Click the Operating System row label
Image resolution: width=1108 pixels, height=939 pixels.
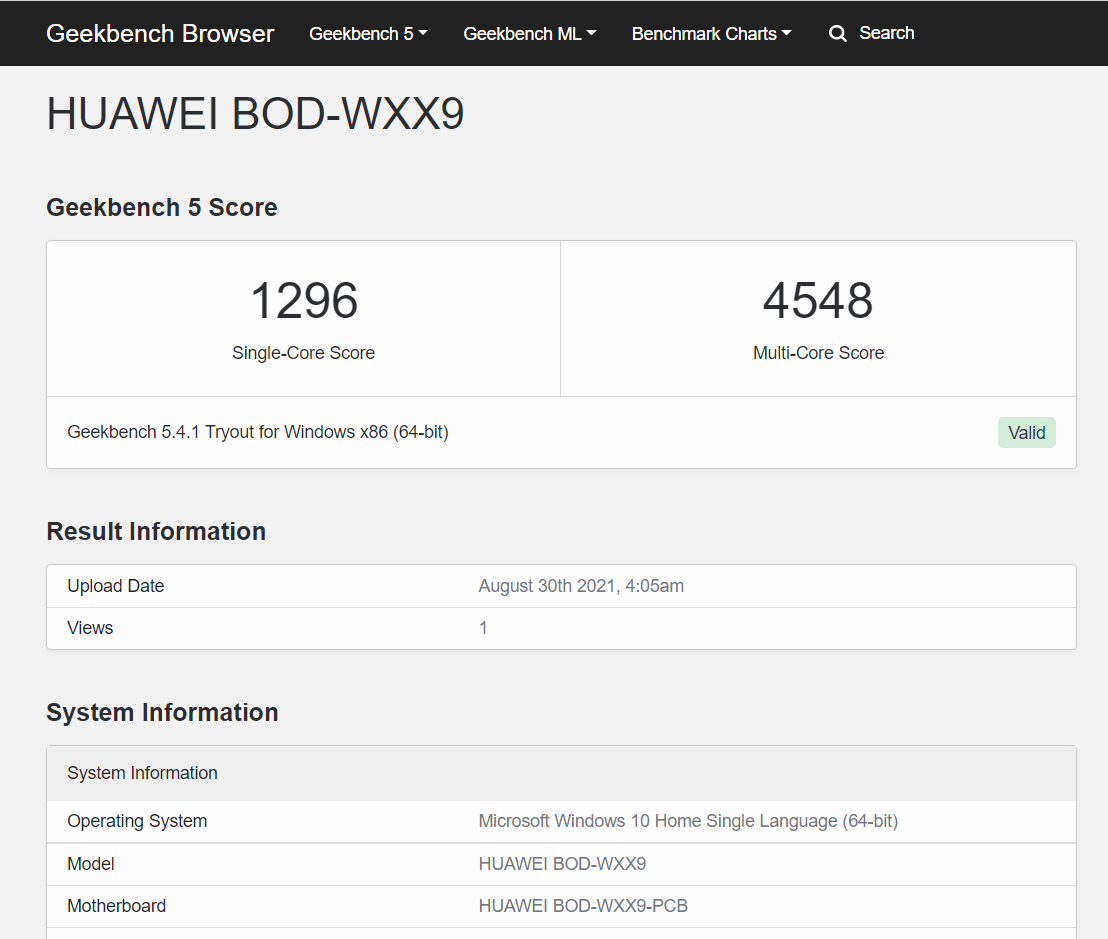[137, 821]
